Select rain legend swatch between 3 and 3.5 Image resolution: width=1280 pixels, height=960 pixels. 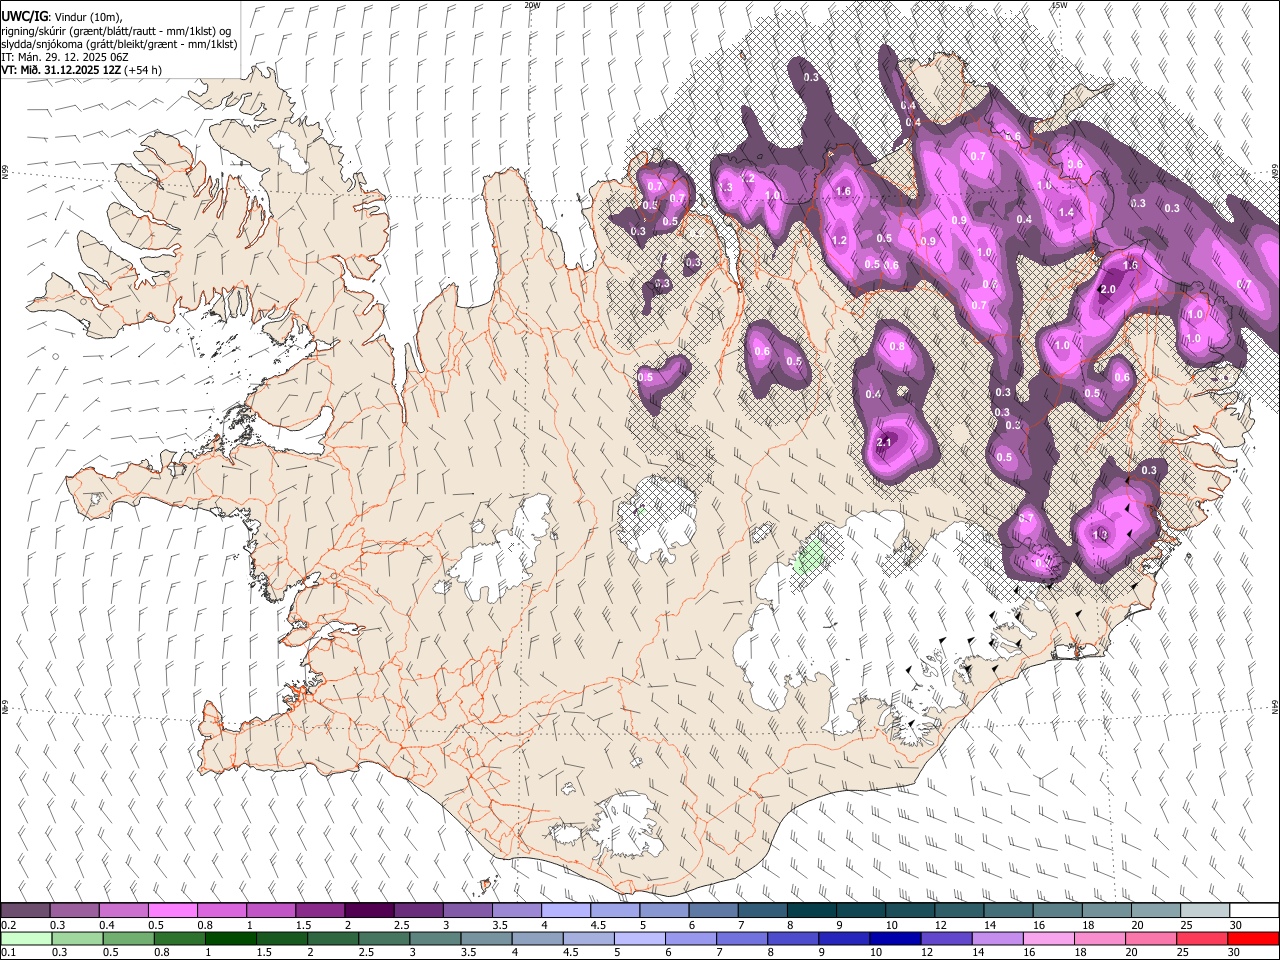click(436, 938)
